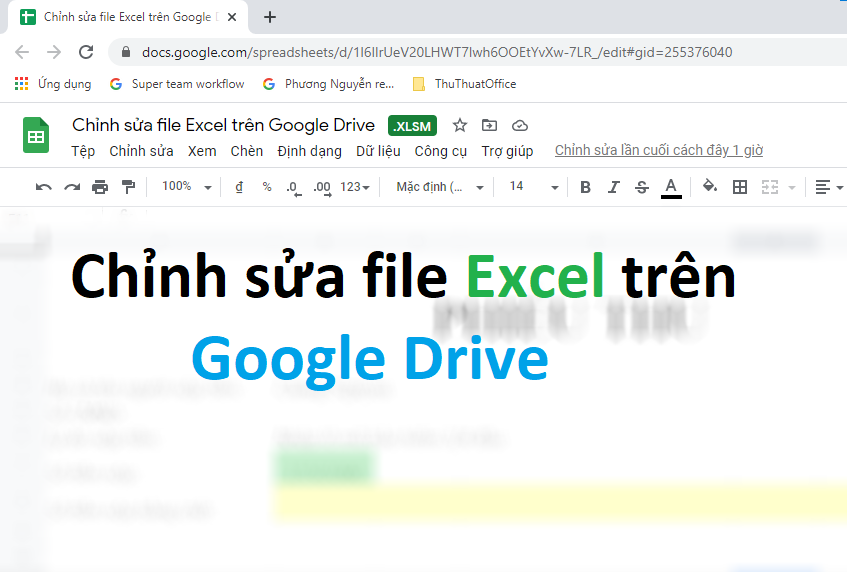Open the 100% zoom dropdown
The width and height of the screenshot is (847, 572).
(187, 187)
